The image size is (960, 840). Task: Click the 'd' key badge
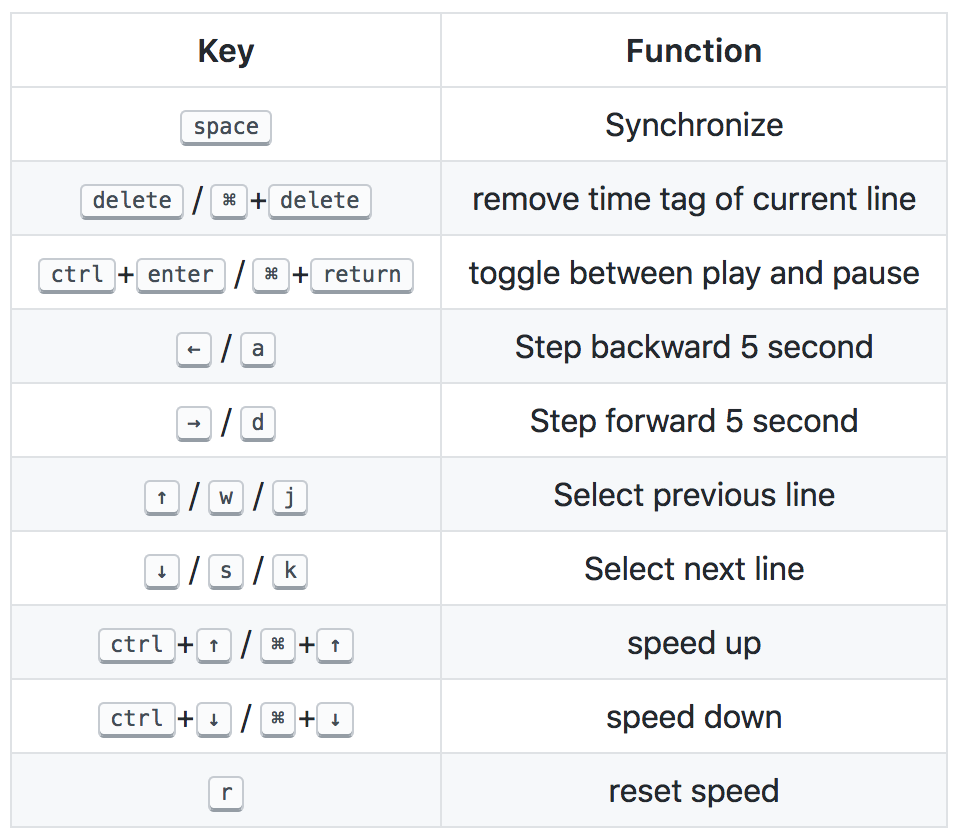click(258, 423)
